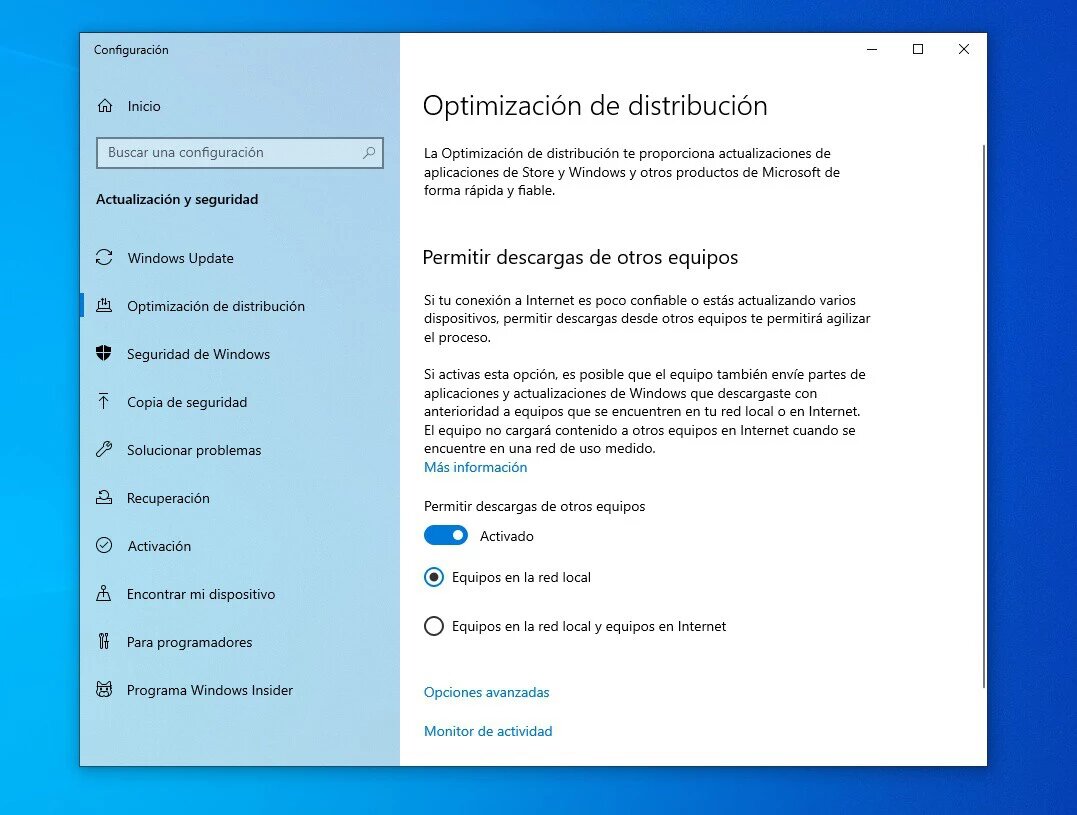Focus the Buscar una configuración search field
Image resolution: width=1077 pixels, height=815 pixels.
228,153
